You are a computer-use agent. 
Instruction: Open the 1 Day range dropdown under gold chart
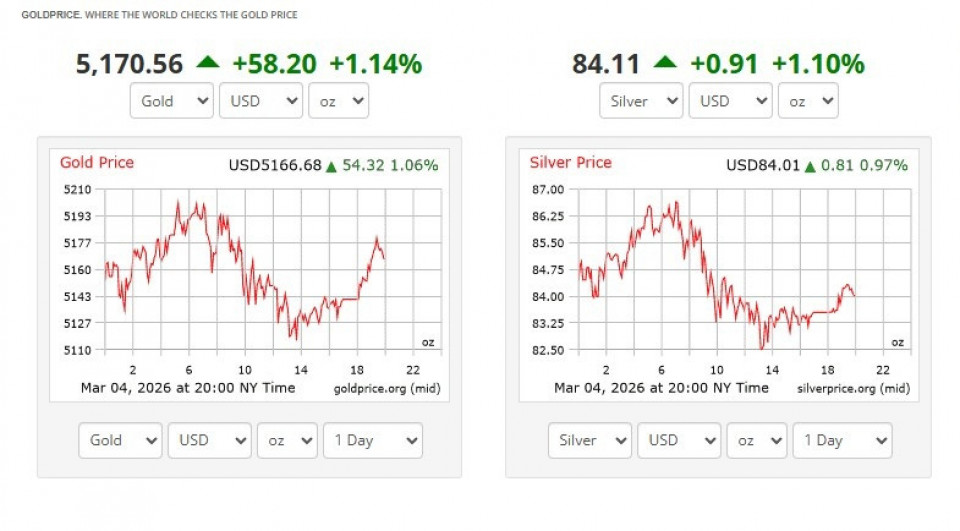tap(372, 440)
